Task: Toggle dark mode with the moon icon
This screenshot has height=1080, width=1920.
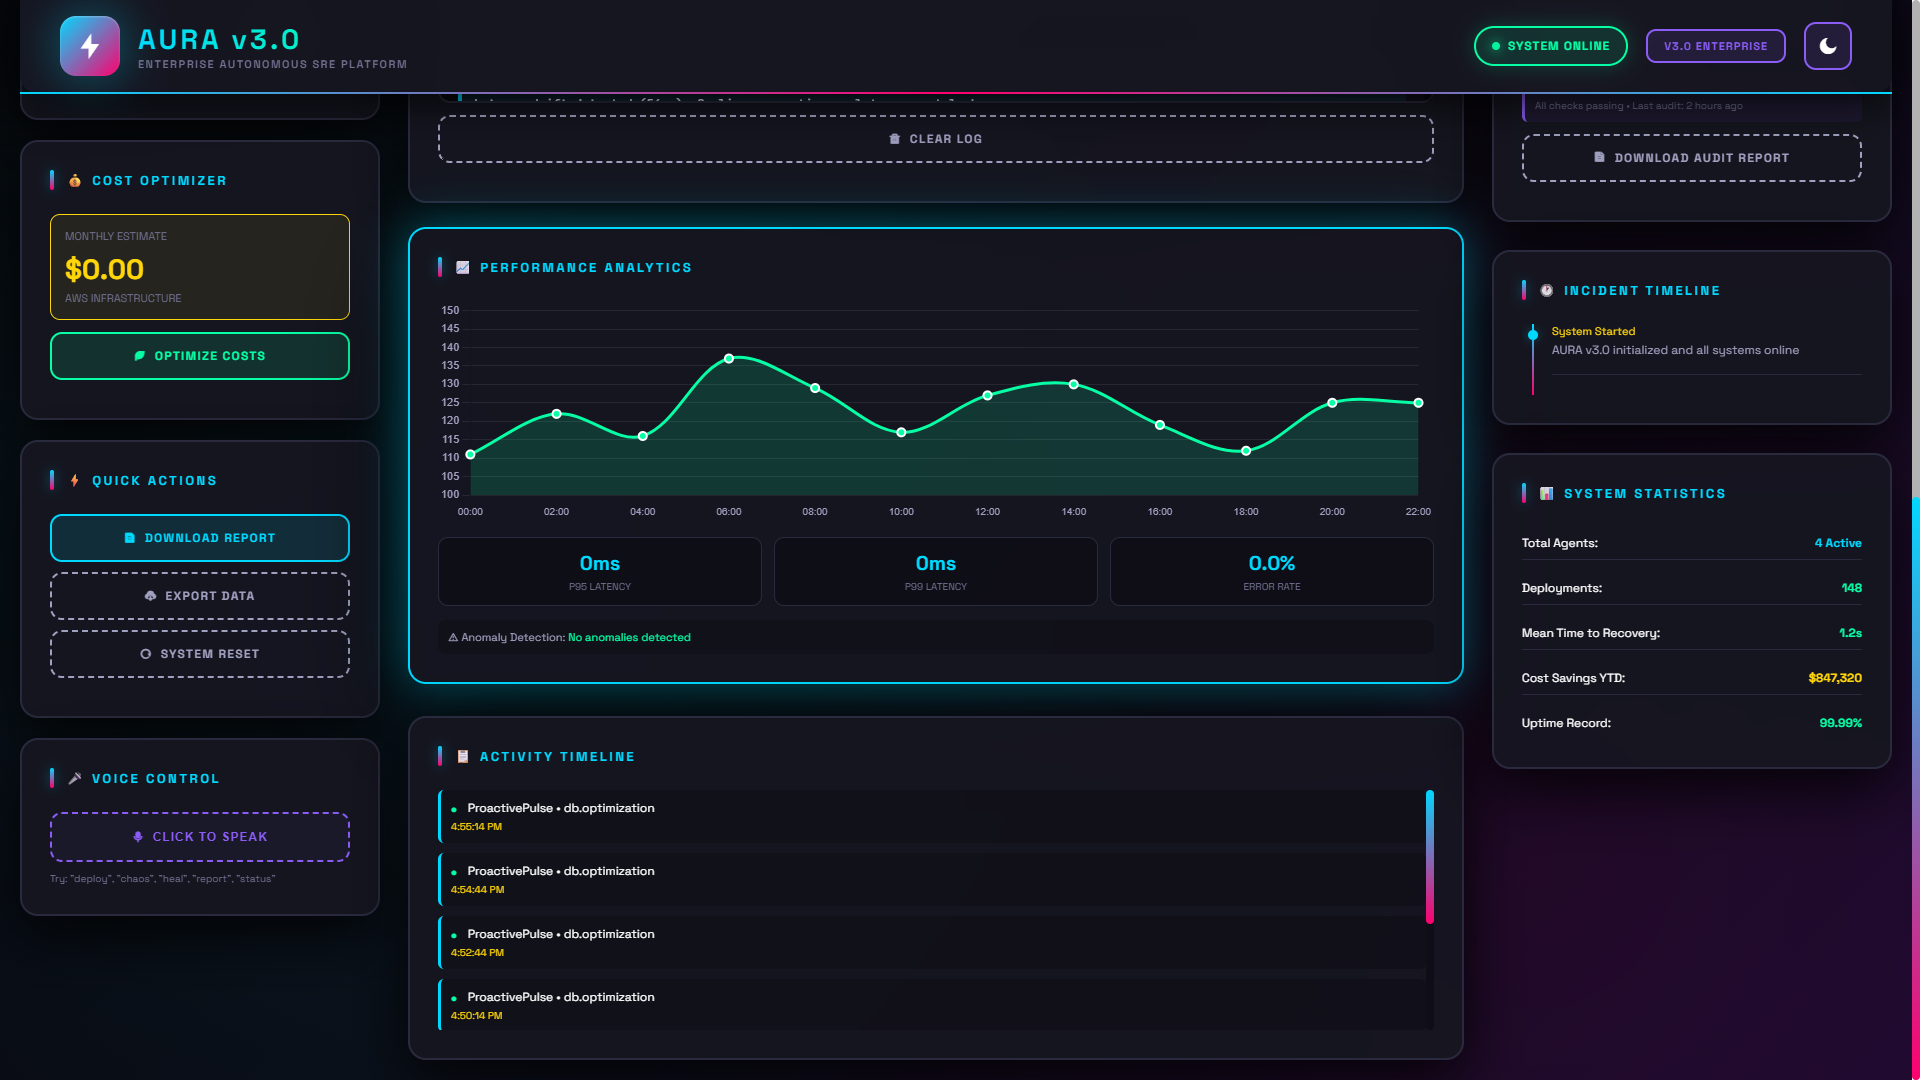Action: pos(1827,46)
